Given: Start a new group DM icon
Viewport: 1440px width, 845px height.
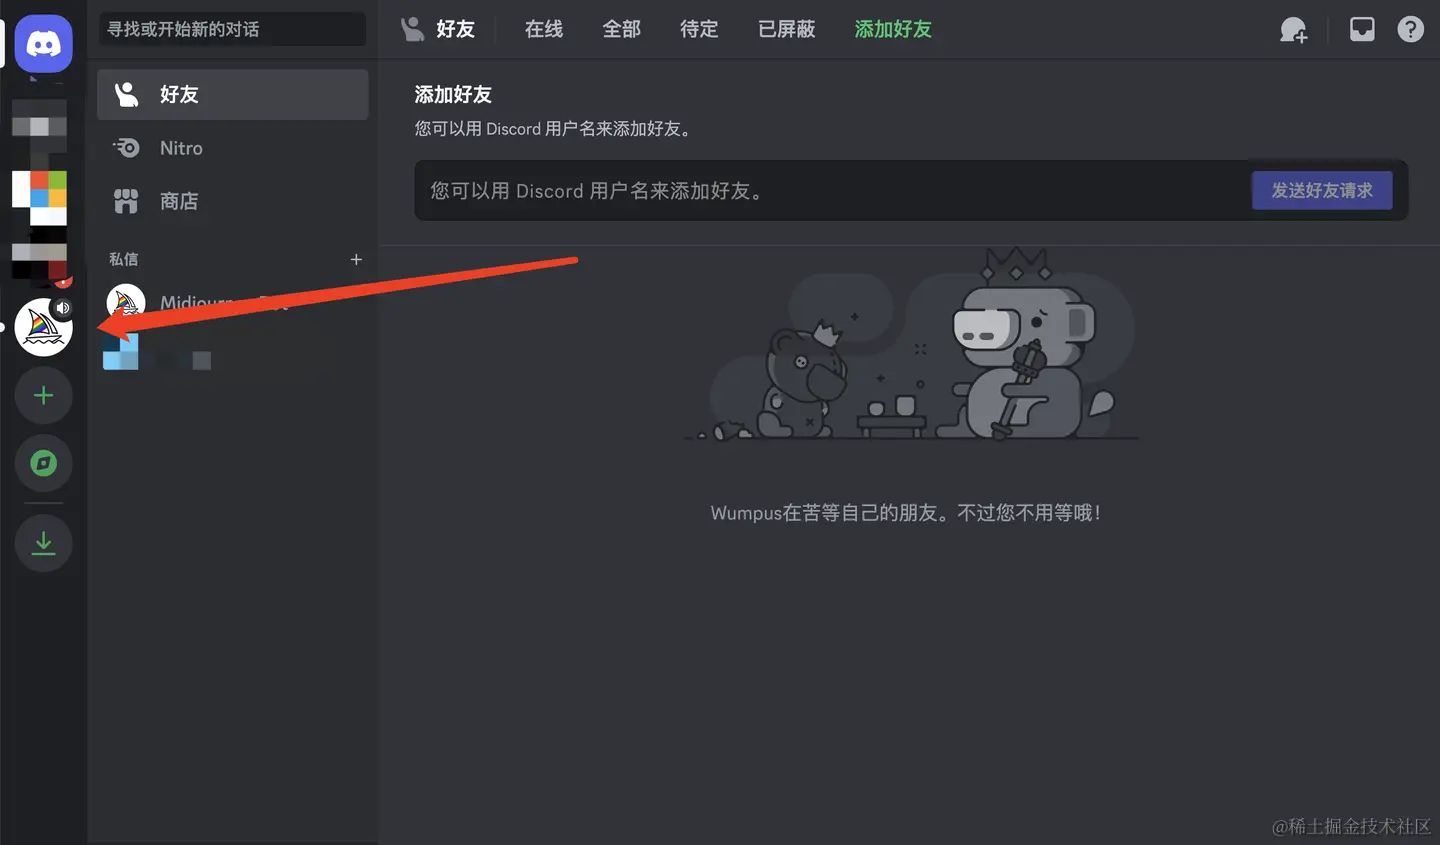Looking at the screenshot, I should pos(1294,30).
